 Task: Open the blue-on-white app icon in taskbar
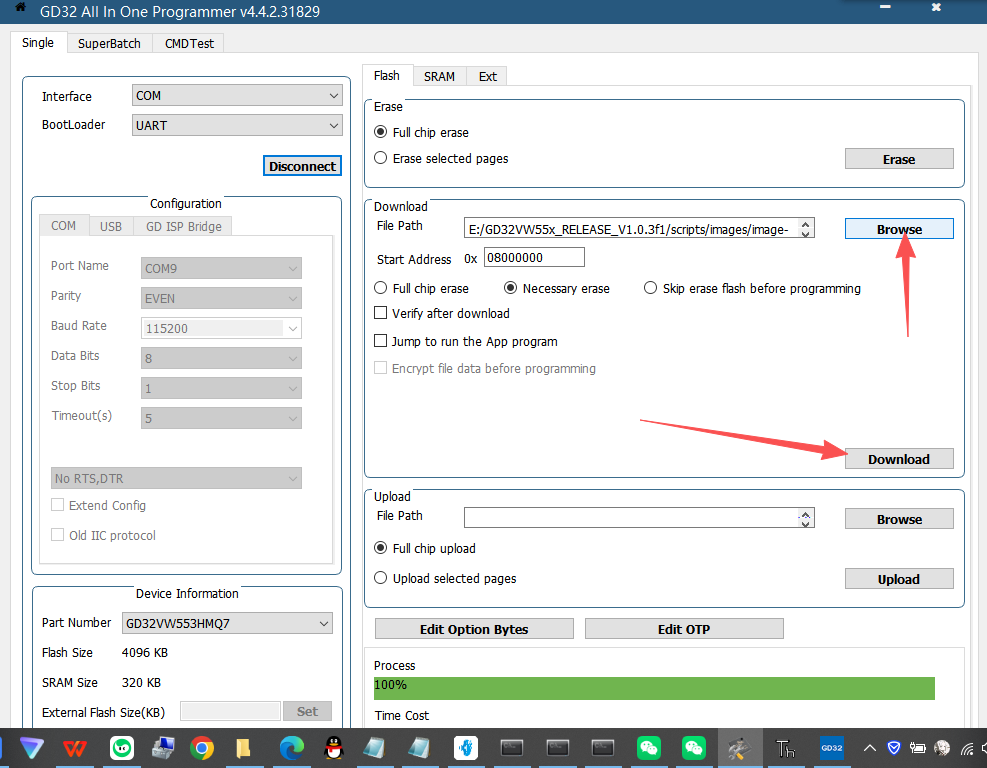466,748
